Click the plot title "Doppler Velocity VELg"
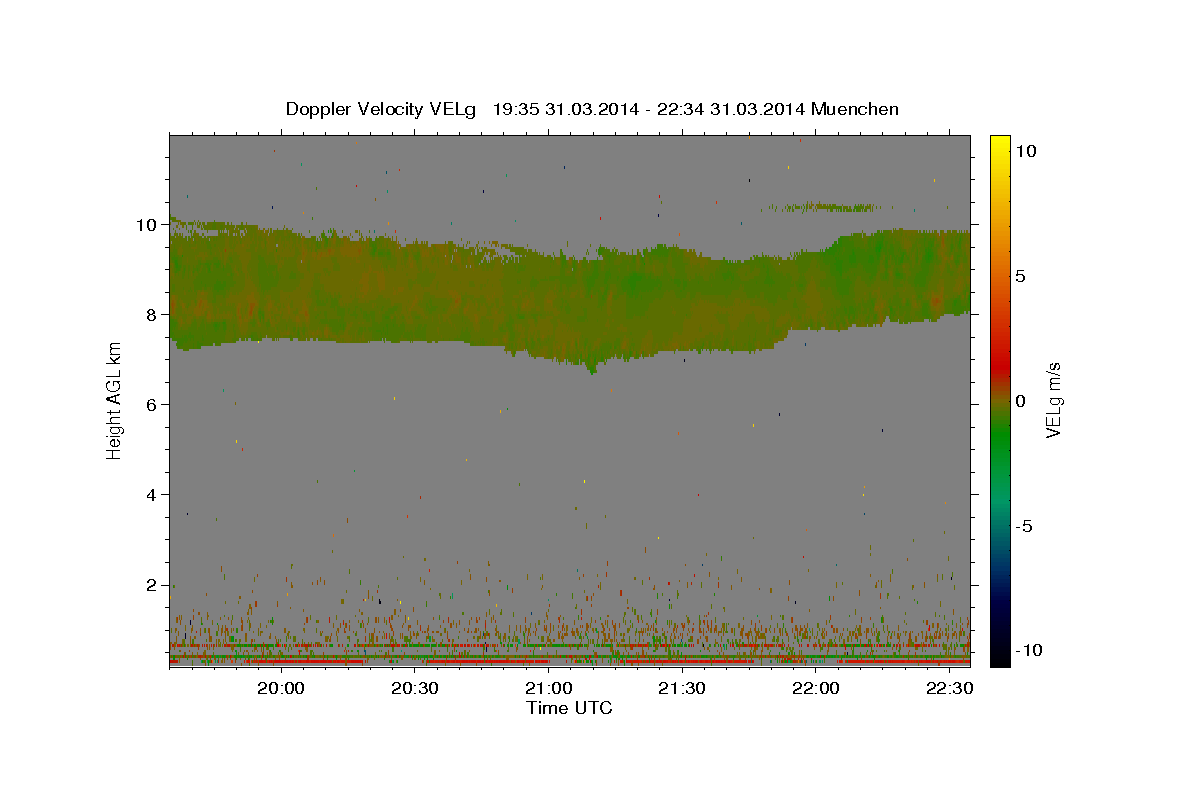 (x=381, y=109)
